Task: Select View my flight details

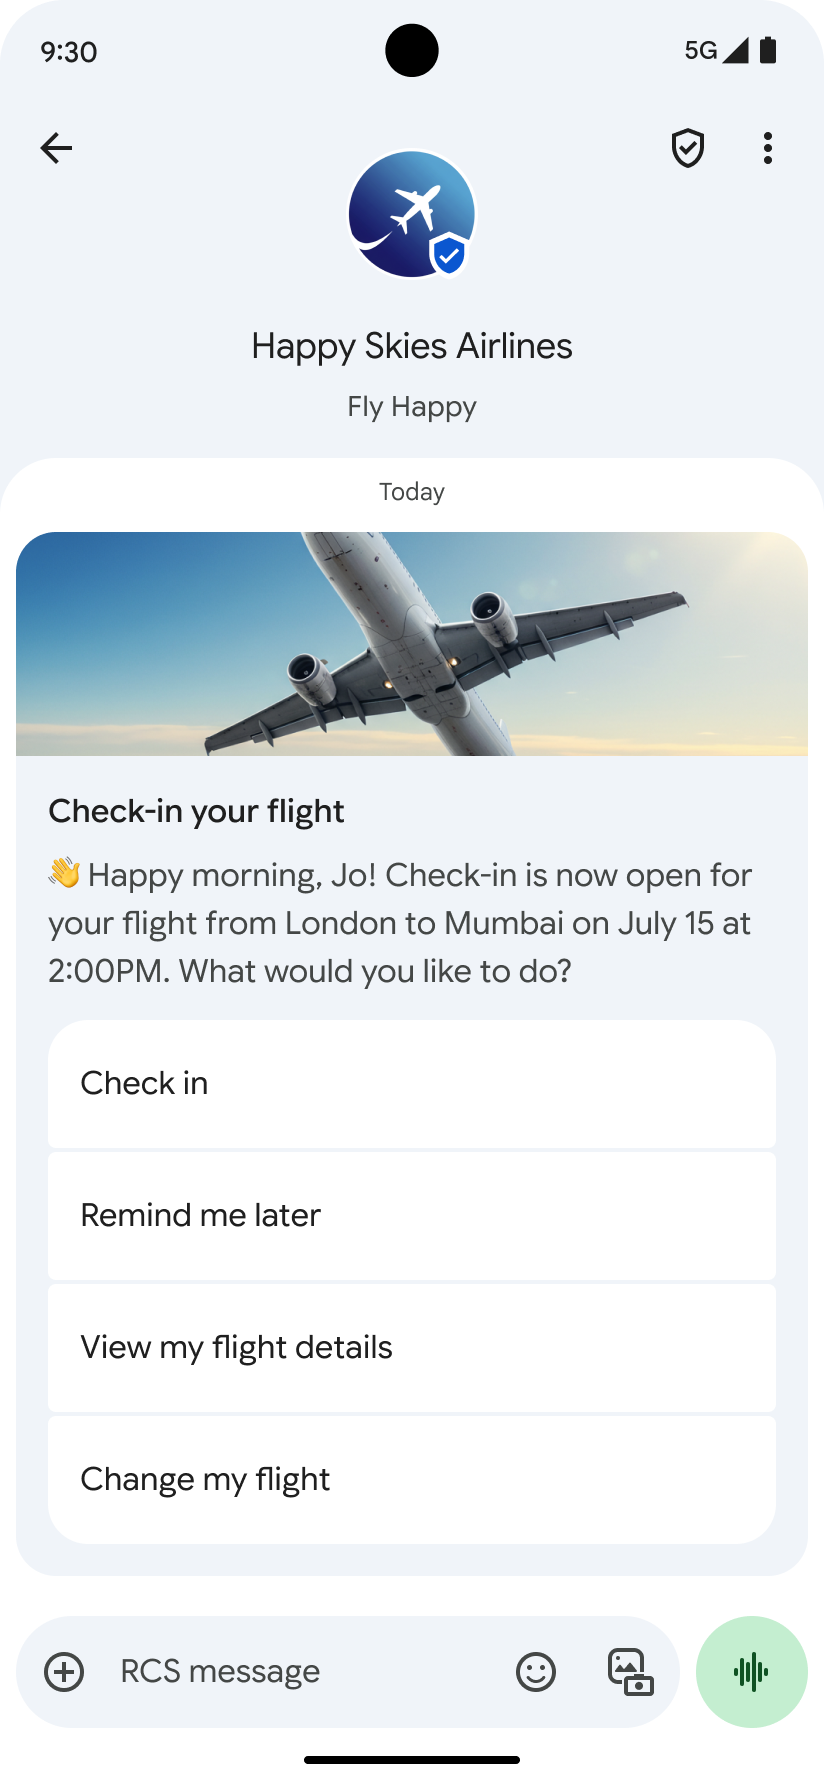Action: click(412, 1348)
